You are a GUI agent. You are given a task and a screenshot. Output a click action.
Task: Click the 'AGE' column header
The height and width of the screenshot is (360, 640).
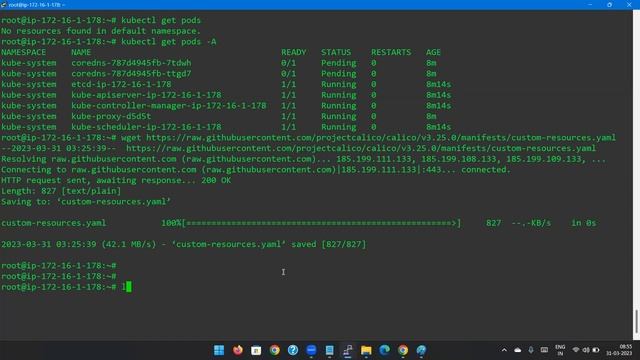[433, 52]
